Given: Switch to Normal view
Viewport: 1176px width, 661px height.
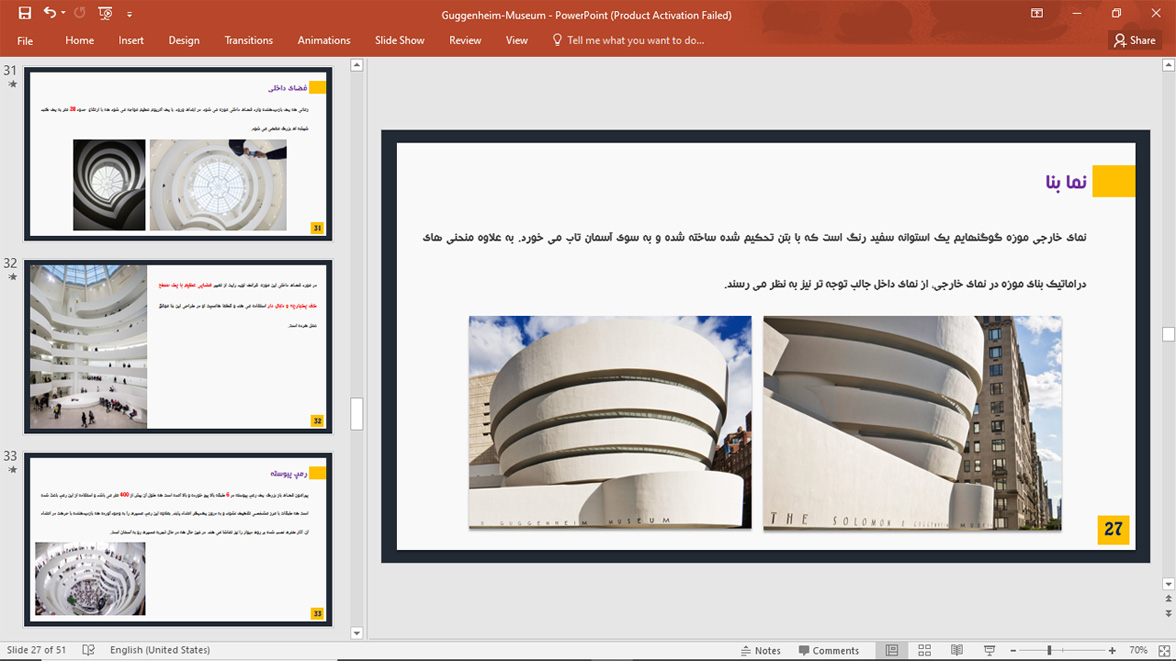Looking at the screenshot, I should 892,650.
